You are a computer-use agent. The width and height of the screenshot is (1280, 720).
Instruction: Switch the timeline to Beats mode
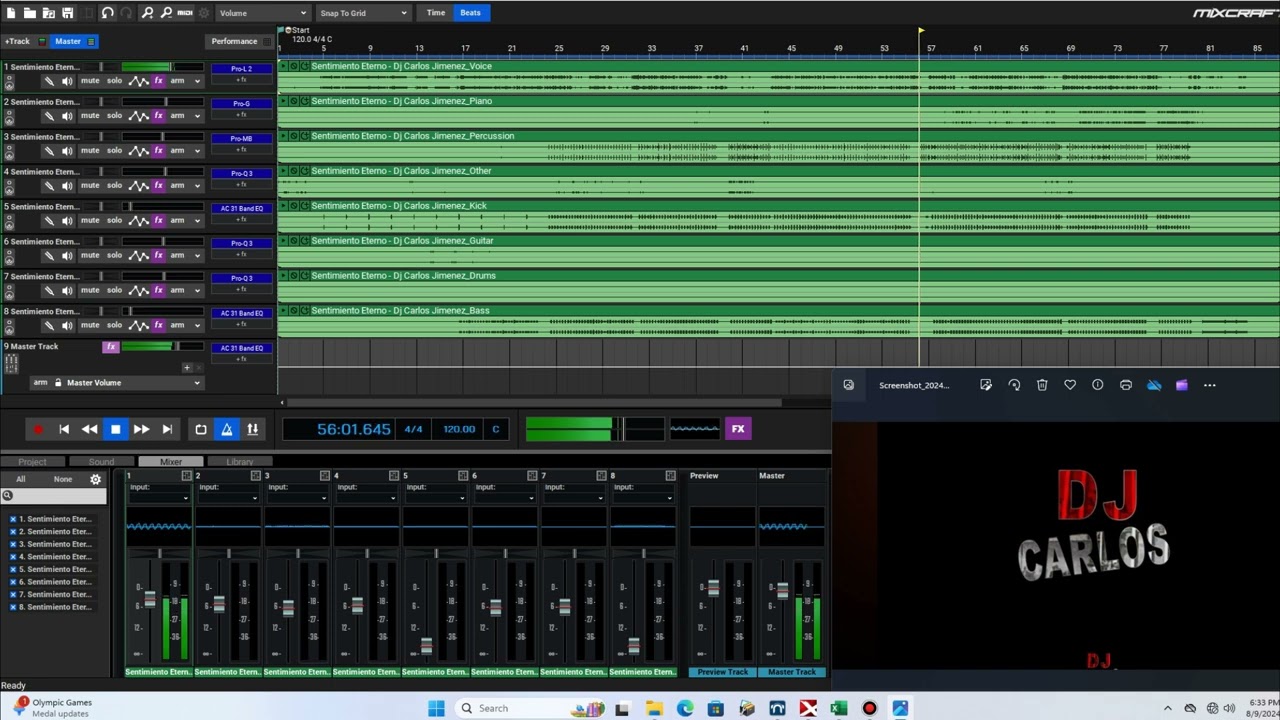tap(470, 13)
